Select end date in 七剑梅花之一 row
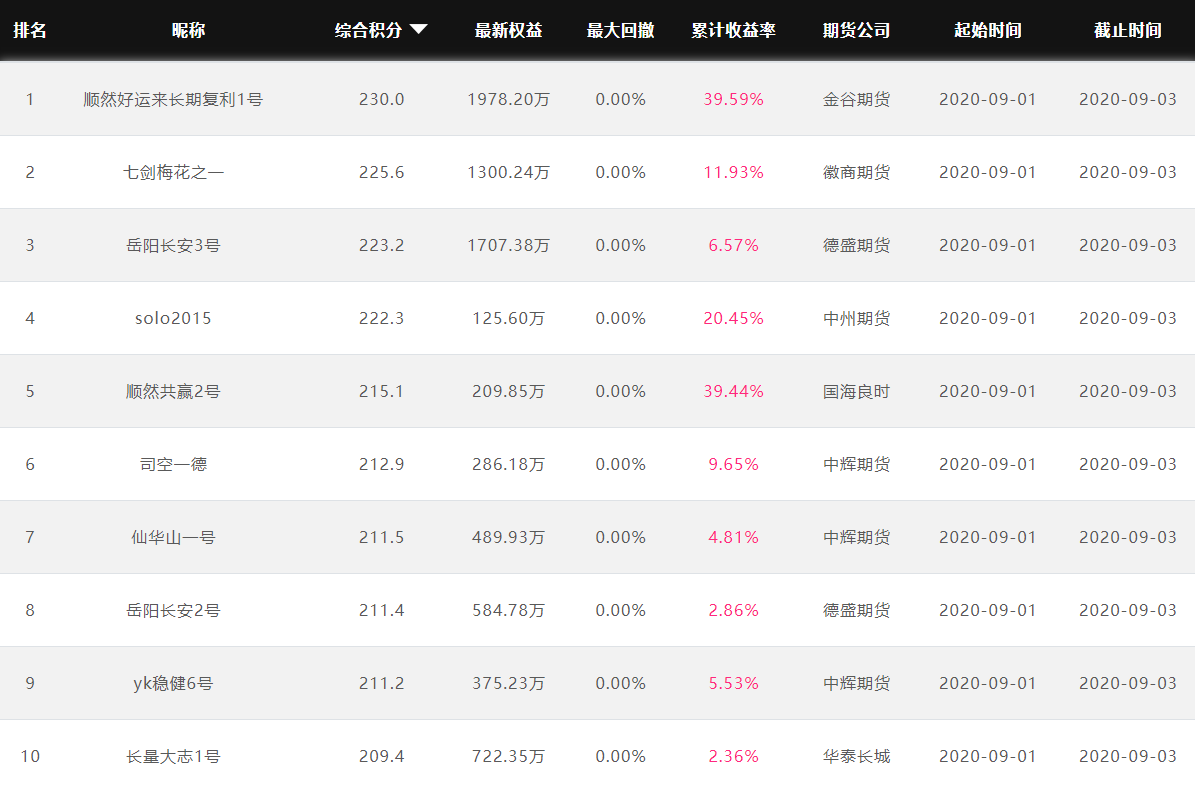Screen dimensions: 1195x789 [1128, 172]
